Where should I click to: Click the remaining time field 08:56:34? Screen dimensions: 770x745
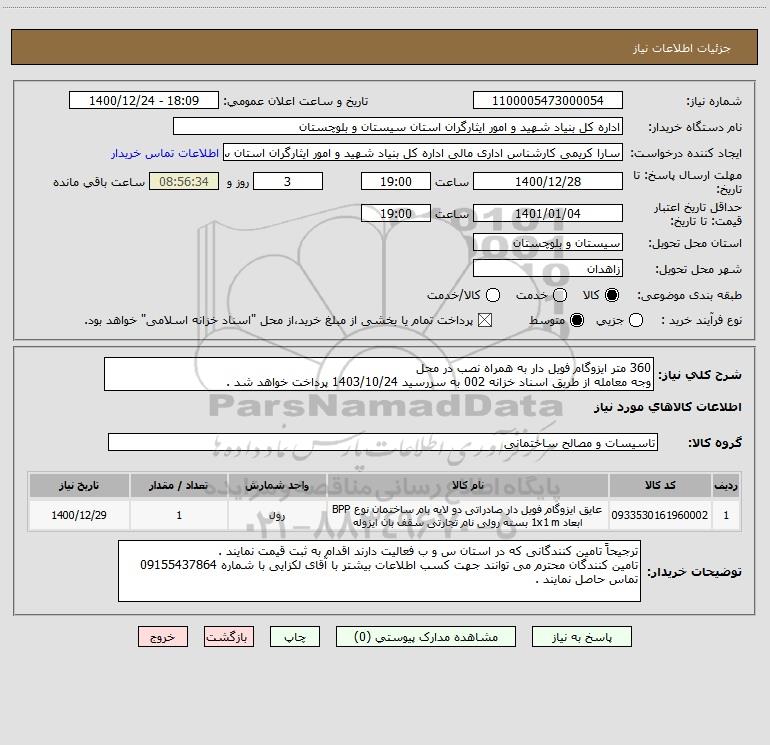(184, 181)
